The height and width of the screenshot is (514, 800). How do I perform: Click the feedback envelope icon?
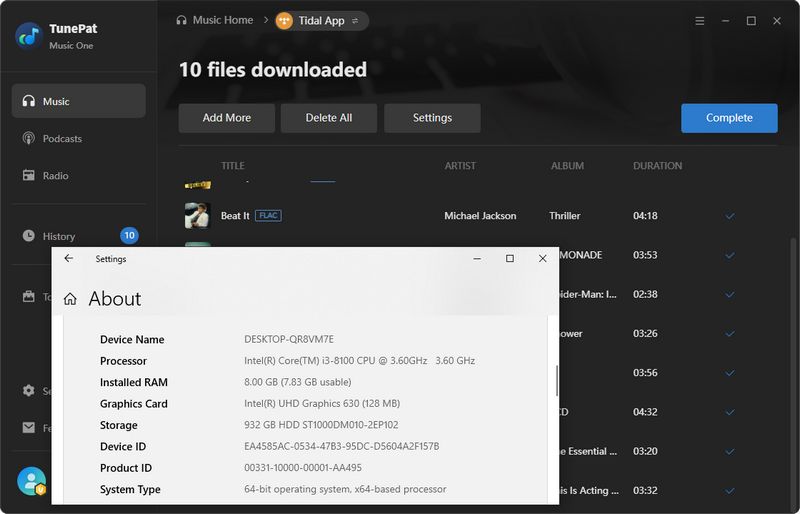tap(29, 427)
